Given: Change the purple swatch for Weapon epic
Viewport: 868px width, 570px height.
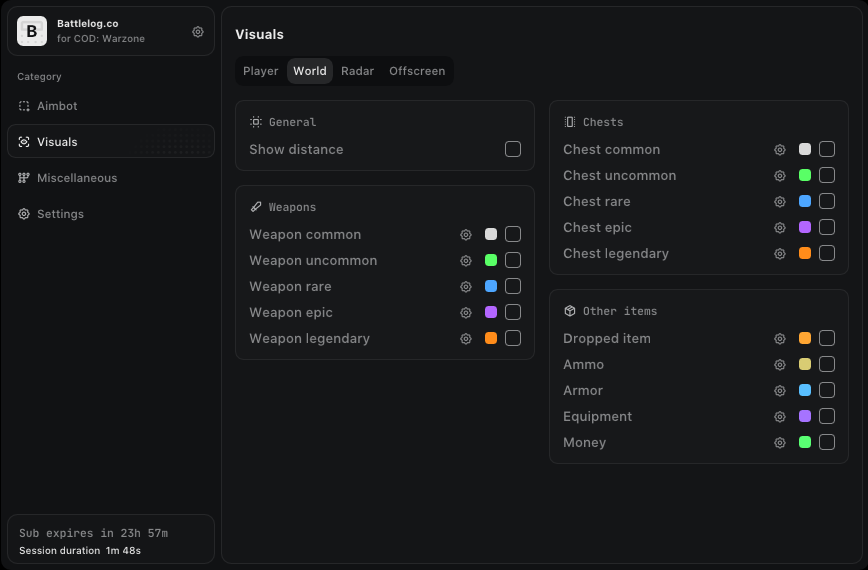Looking at the screenshot, I should 491,312.
